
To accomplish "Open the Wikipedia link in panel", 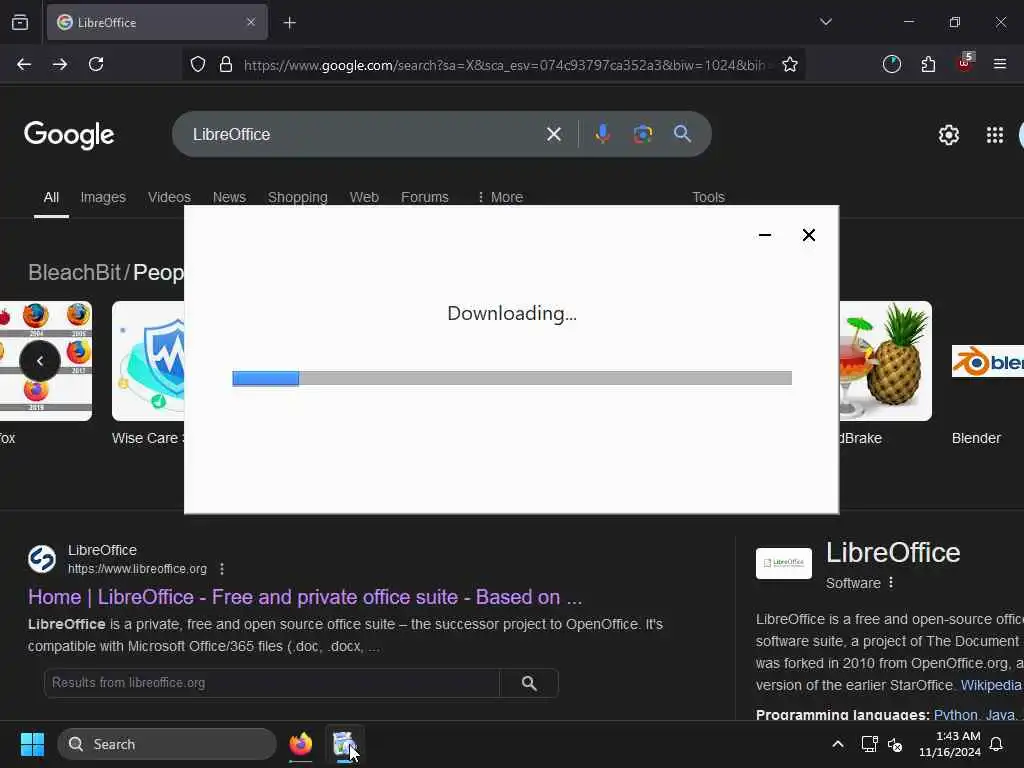I will coord(991,685).
